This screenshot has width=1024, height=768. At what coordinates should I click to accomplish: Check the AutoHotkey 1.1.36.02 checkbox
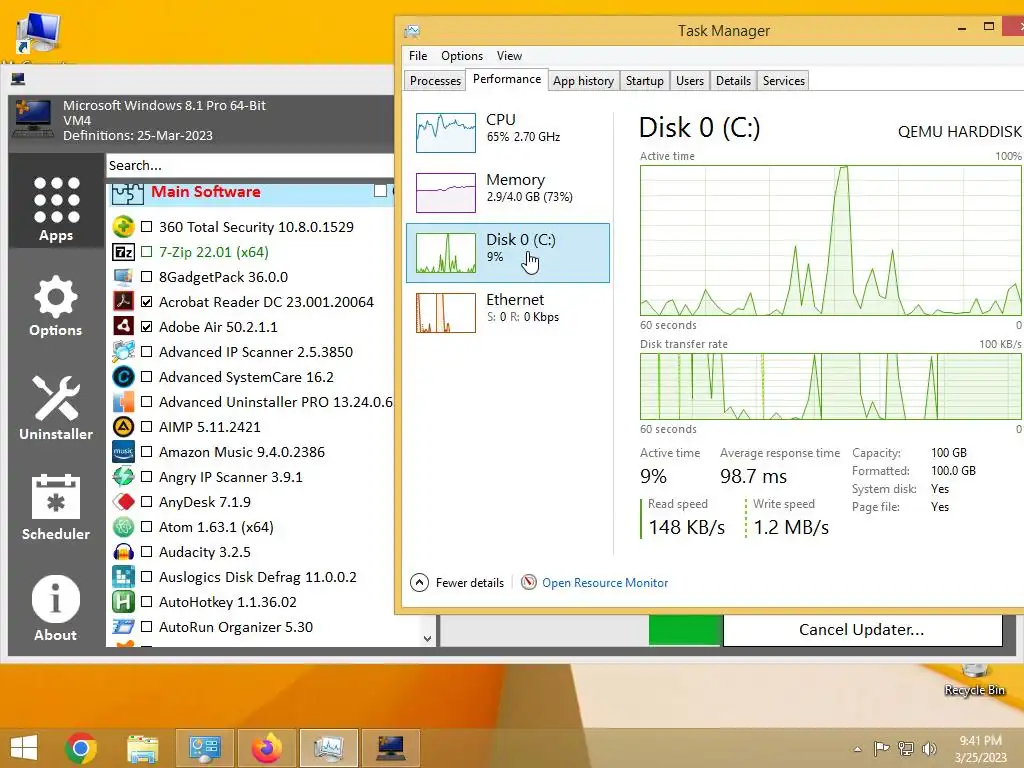(x=146, y=602)
